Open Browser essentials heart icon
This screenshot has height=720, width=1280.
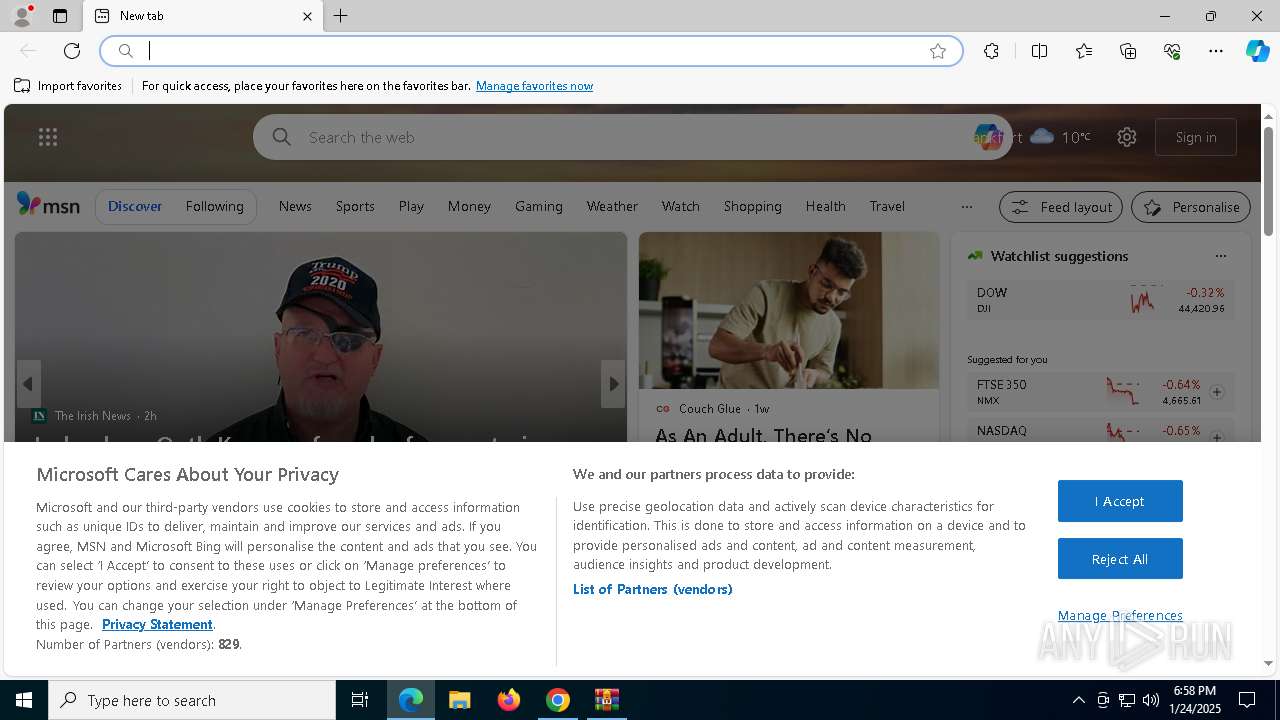[x=1172, y=51]
